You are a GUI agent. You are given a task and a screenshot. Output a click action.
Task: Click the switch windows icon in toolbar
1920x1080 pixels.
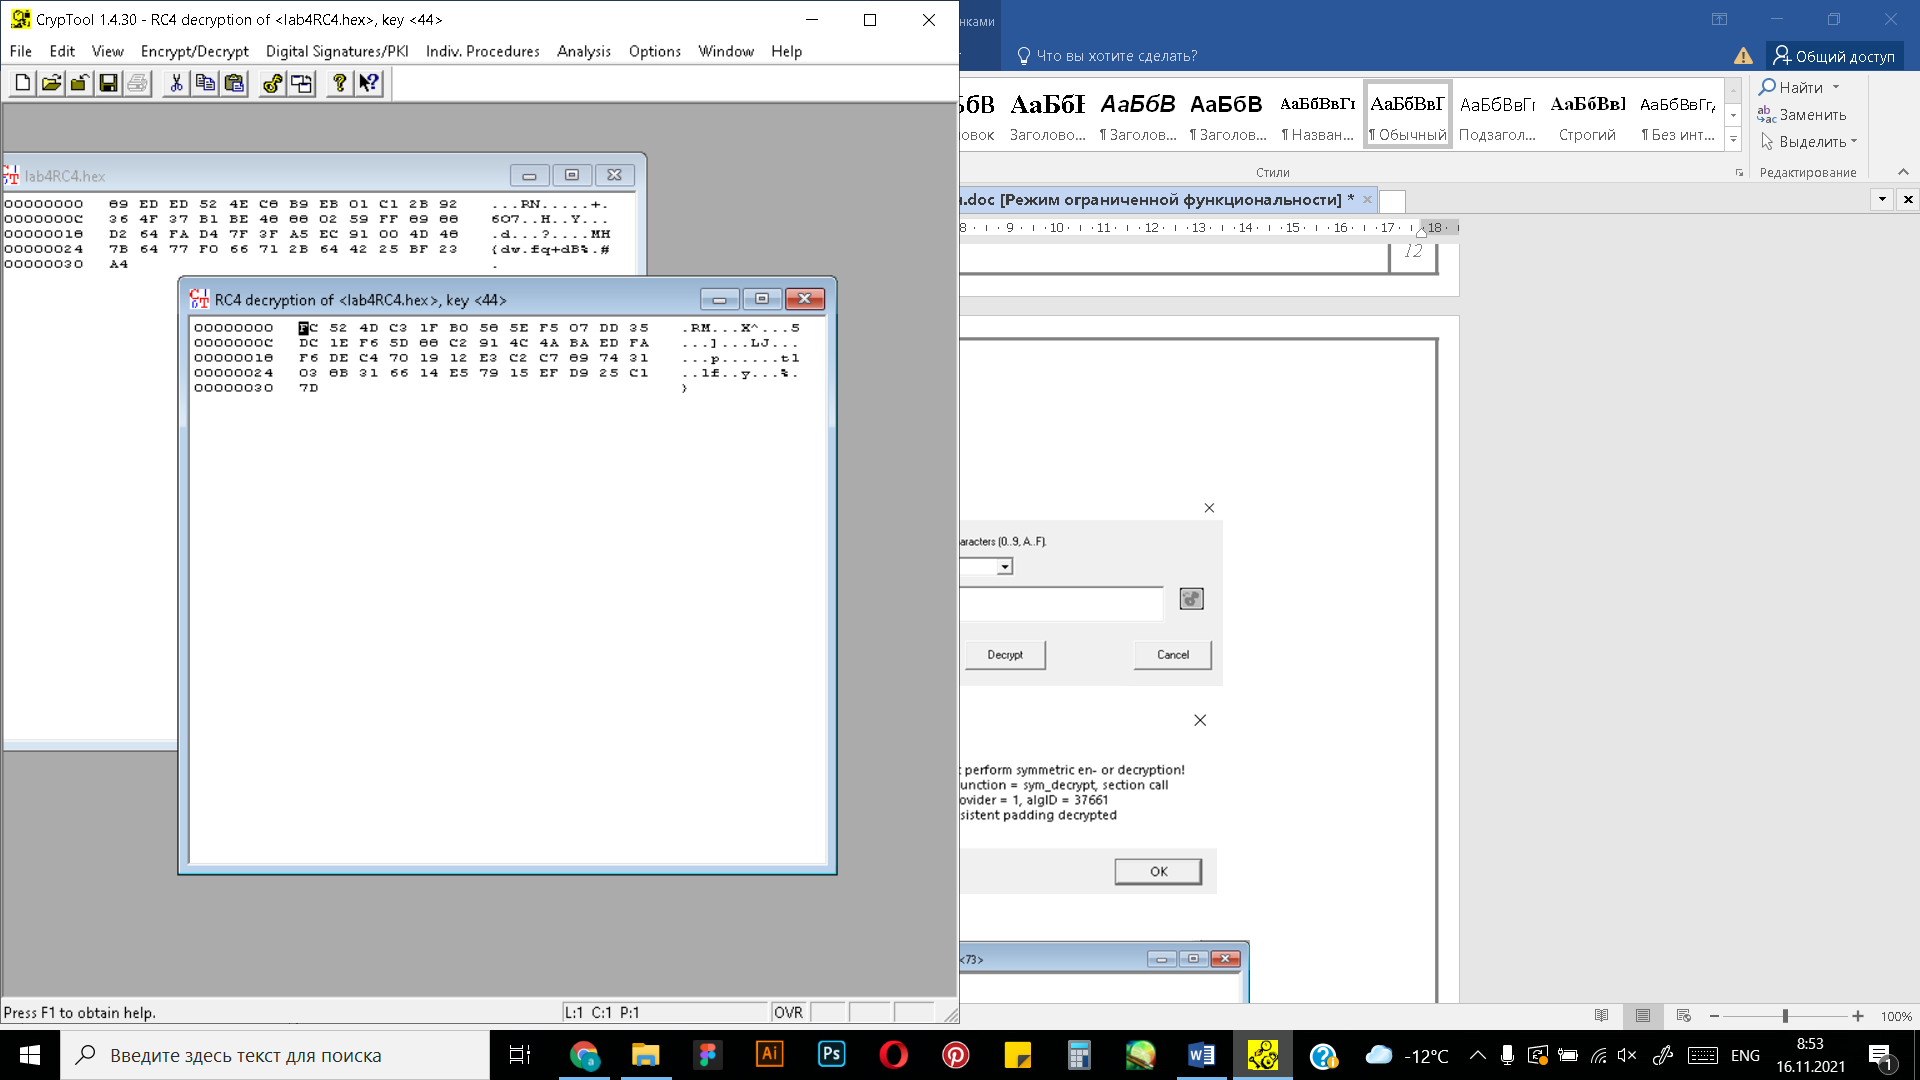point(301,83)
